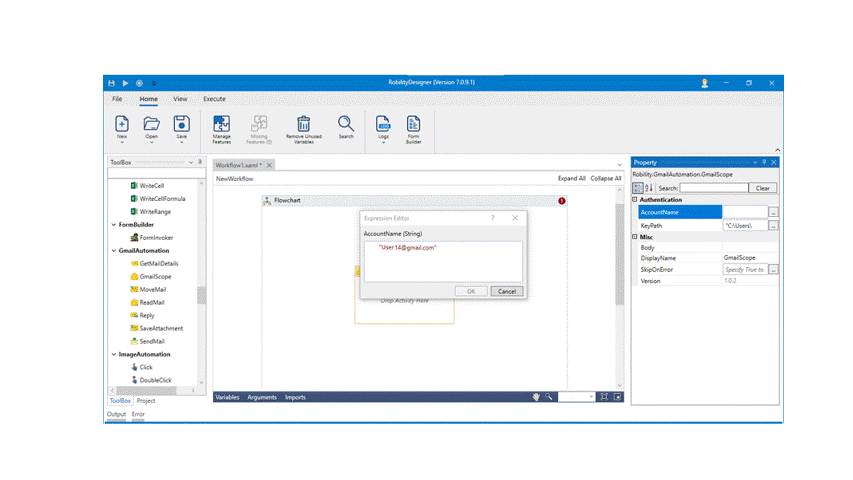Click the fit to screen icon
853x480 pixels.
pyautogui.click(x=604, y=397)
